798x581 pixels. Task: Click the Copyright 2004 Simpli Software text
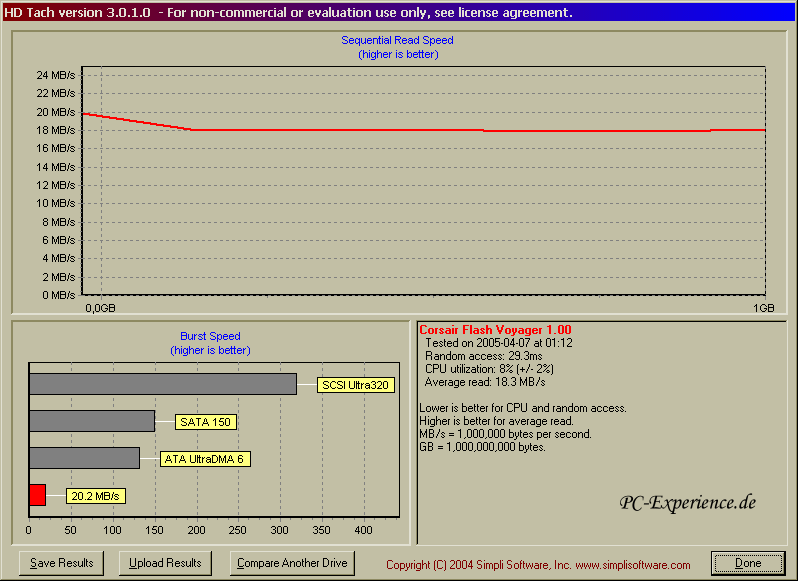[538, 565]
